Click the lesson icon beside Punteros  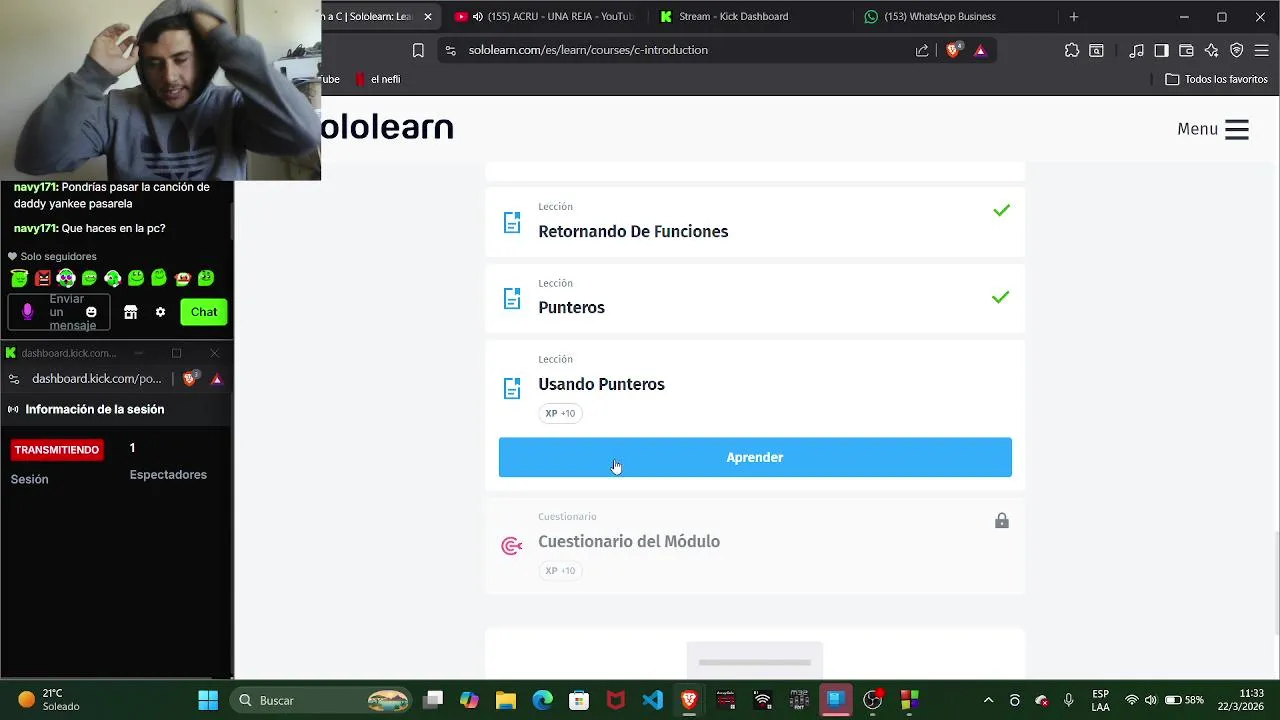pyautogui.click(x=512, y=298)
